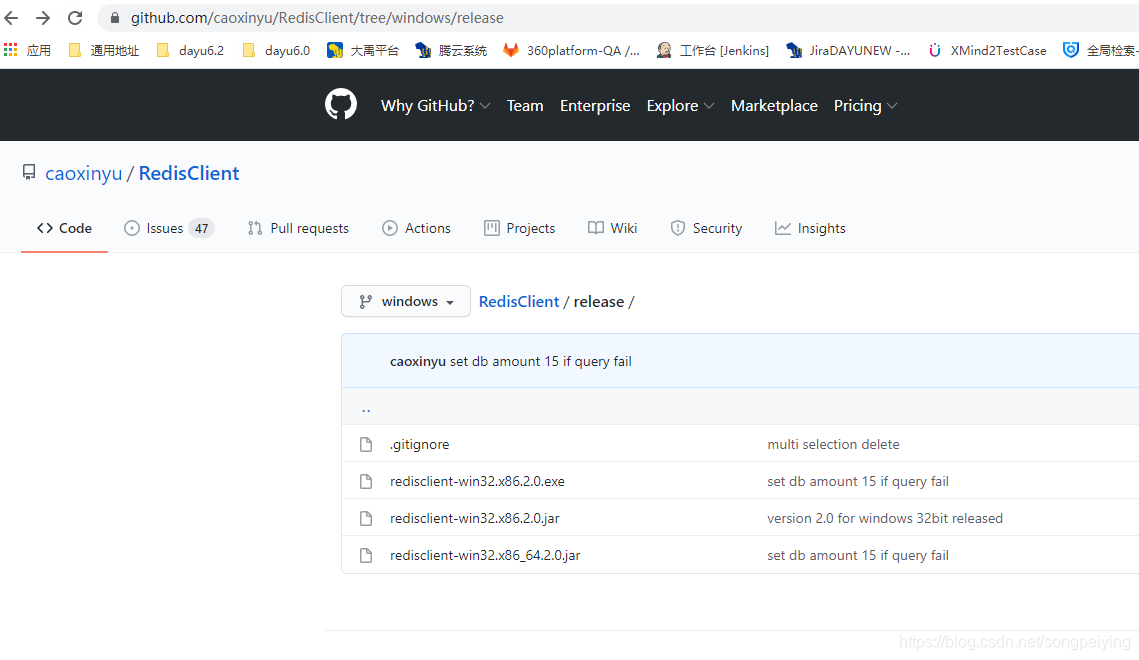Open the GitHub Octocat logo home
Viewport: 1139px width, 660px height.
coord(341,105)
